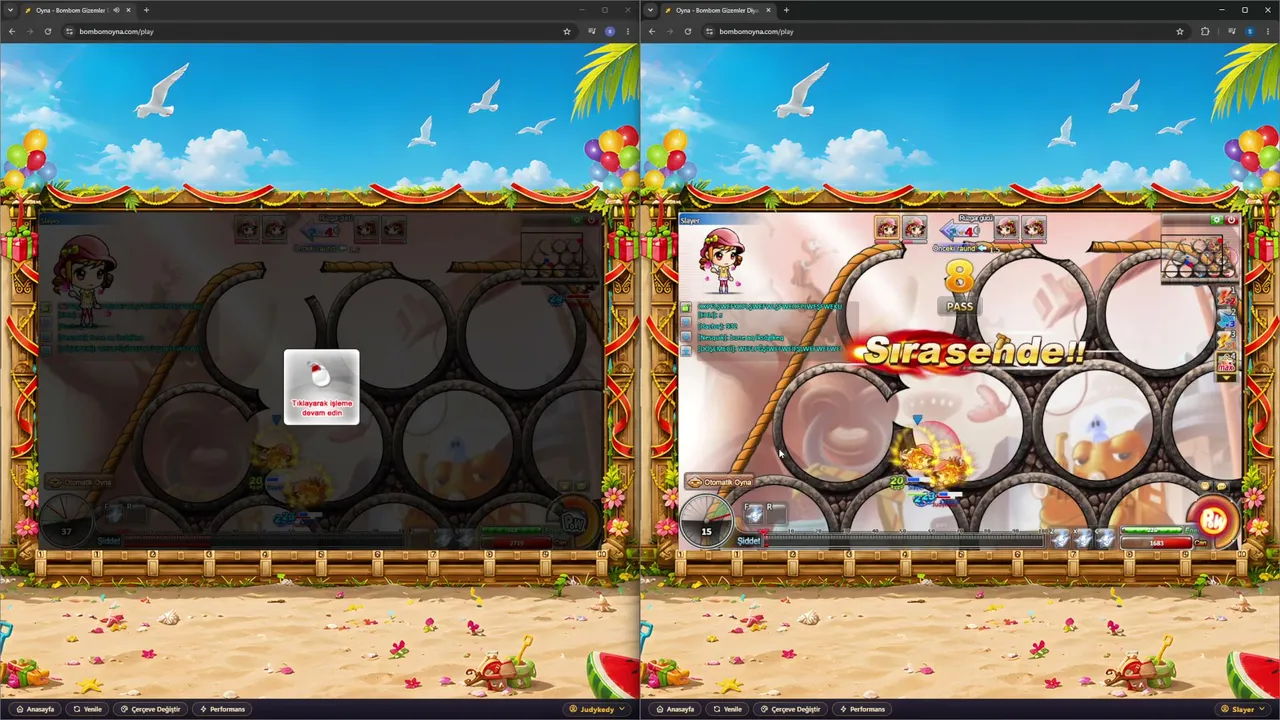Screen dimensions: 1280x720
Task: Mute the left browser tab audio
Action: point(116,10)
